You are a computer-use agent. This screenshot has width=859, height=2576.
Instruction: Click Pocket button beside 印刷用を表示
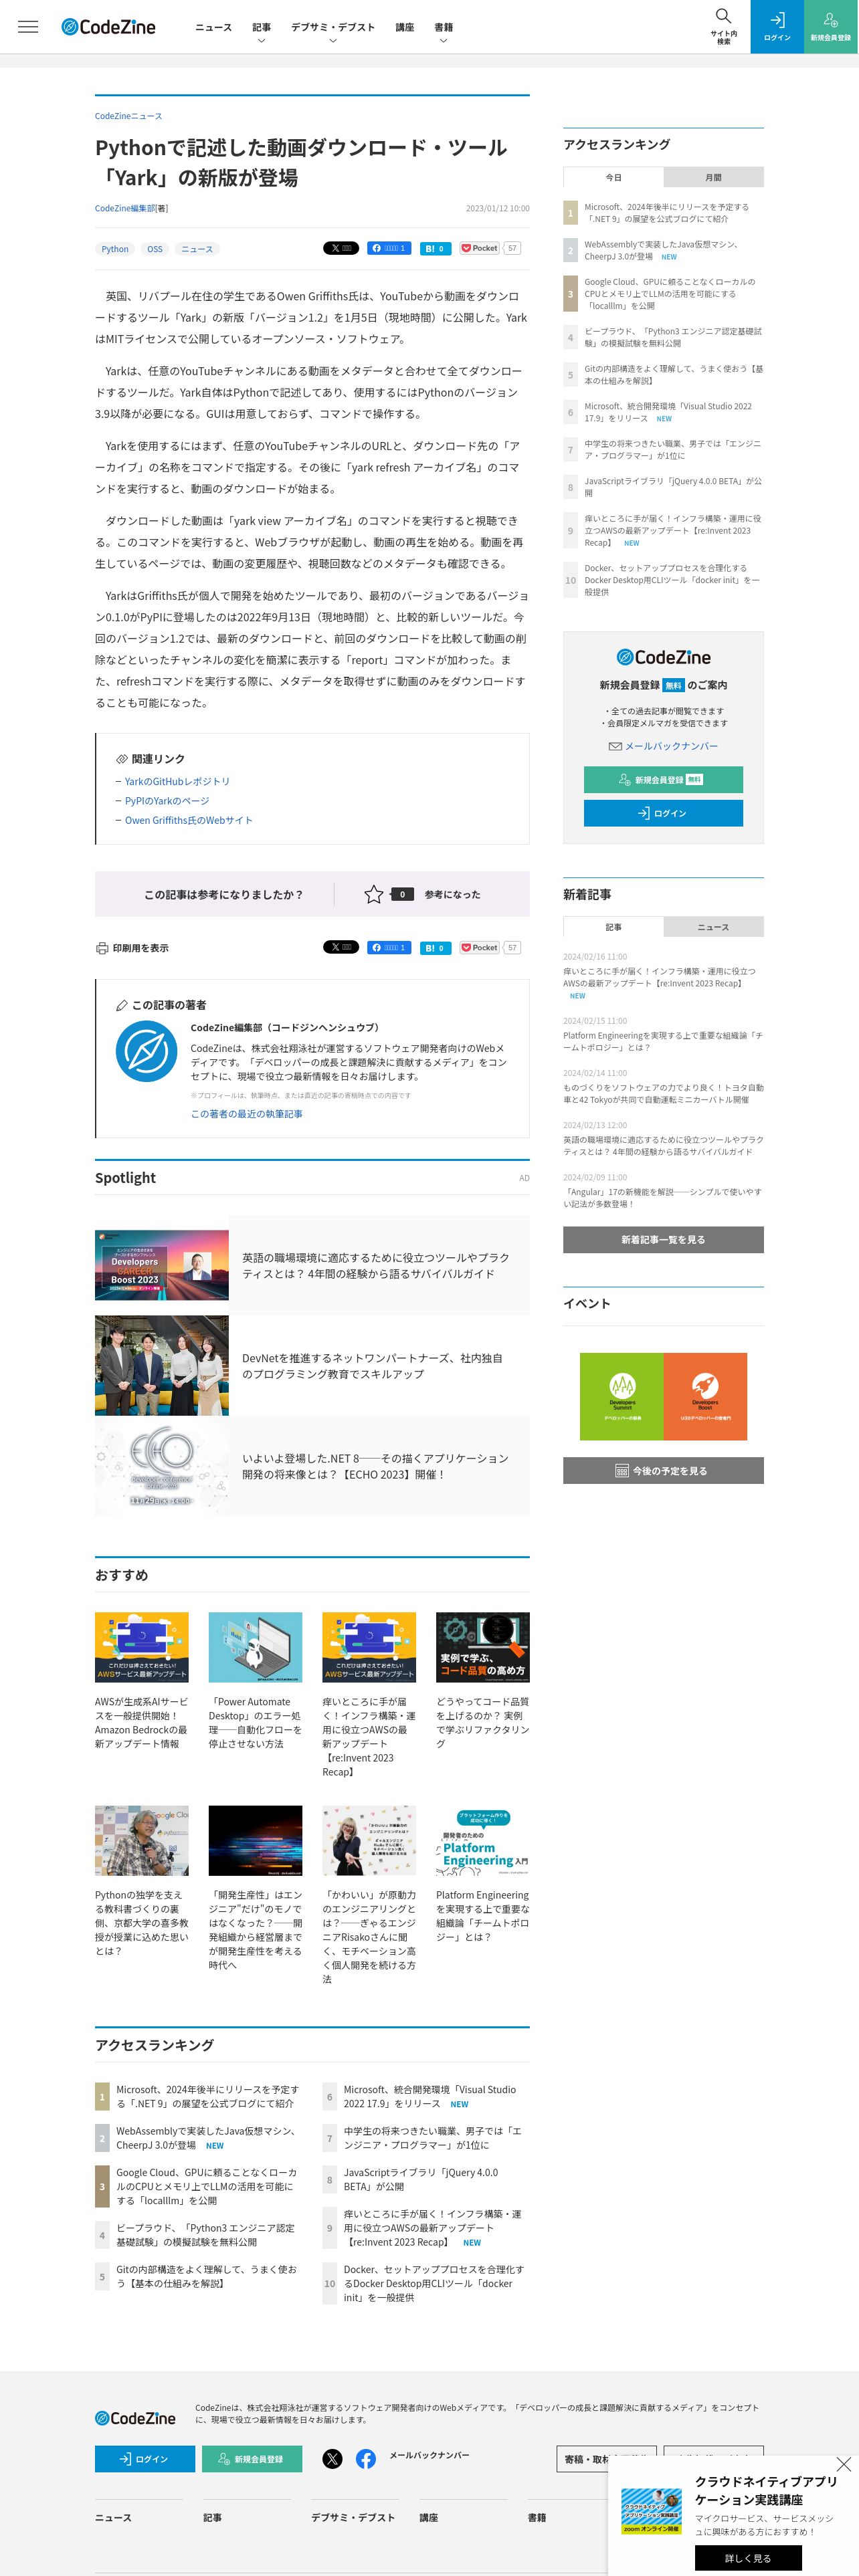click(479, 947)
